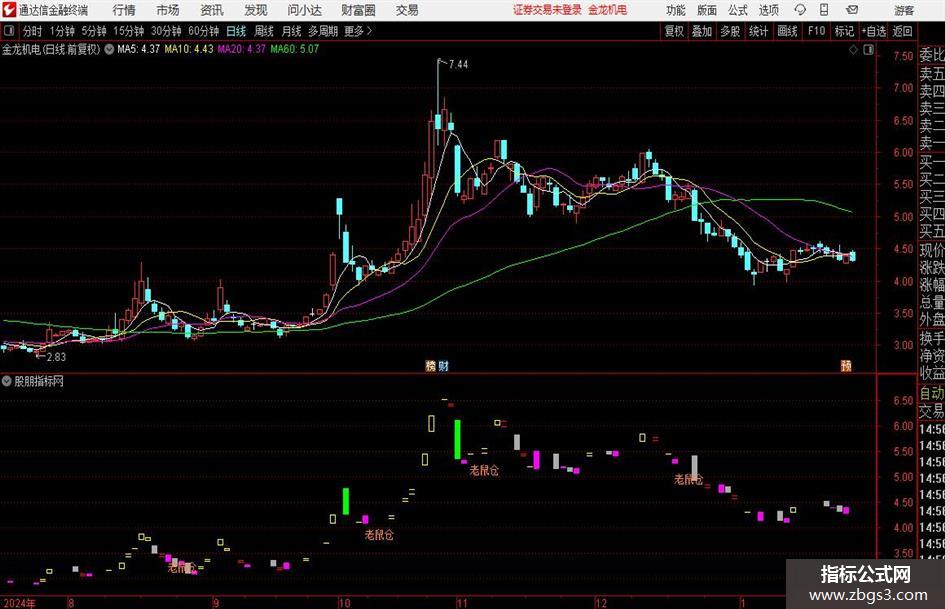Click the 返回 back button
The width and height of the screenshot is (945, 609).
click(903, 31)
